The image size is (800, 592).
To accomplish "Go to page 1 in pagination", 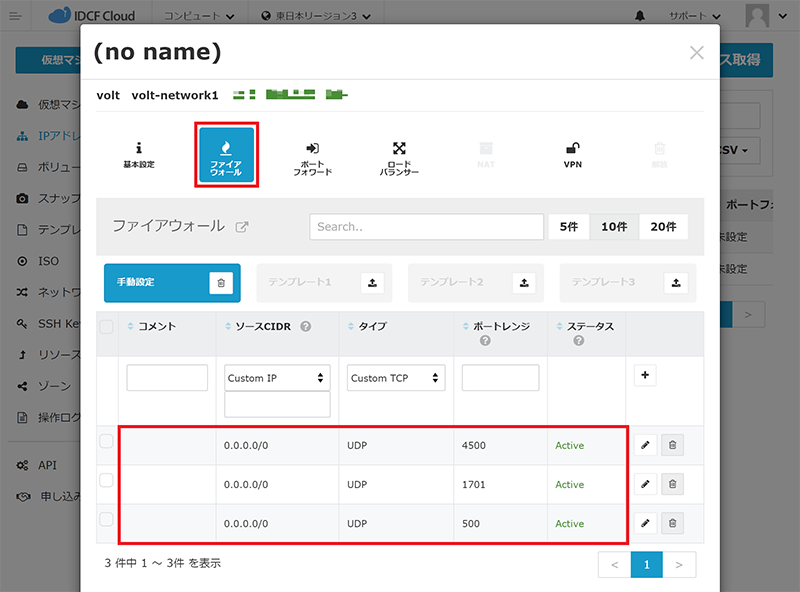I will (x=646, y=565).
